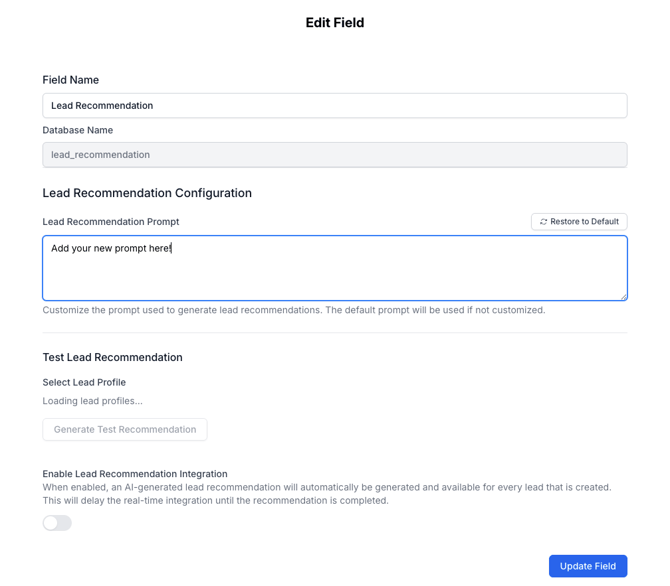
Task: Click the greyed-out lead_recommendation database name field
Action: [334, 155]
